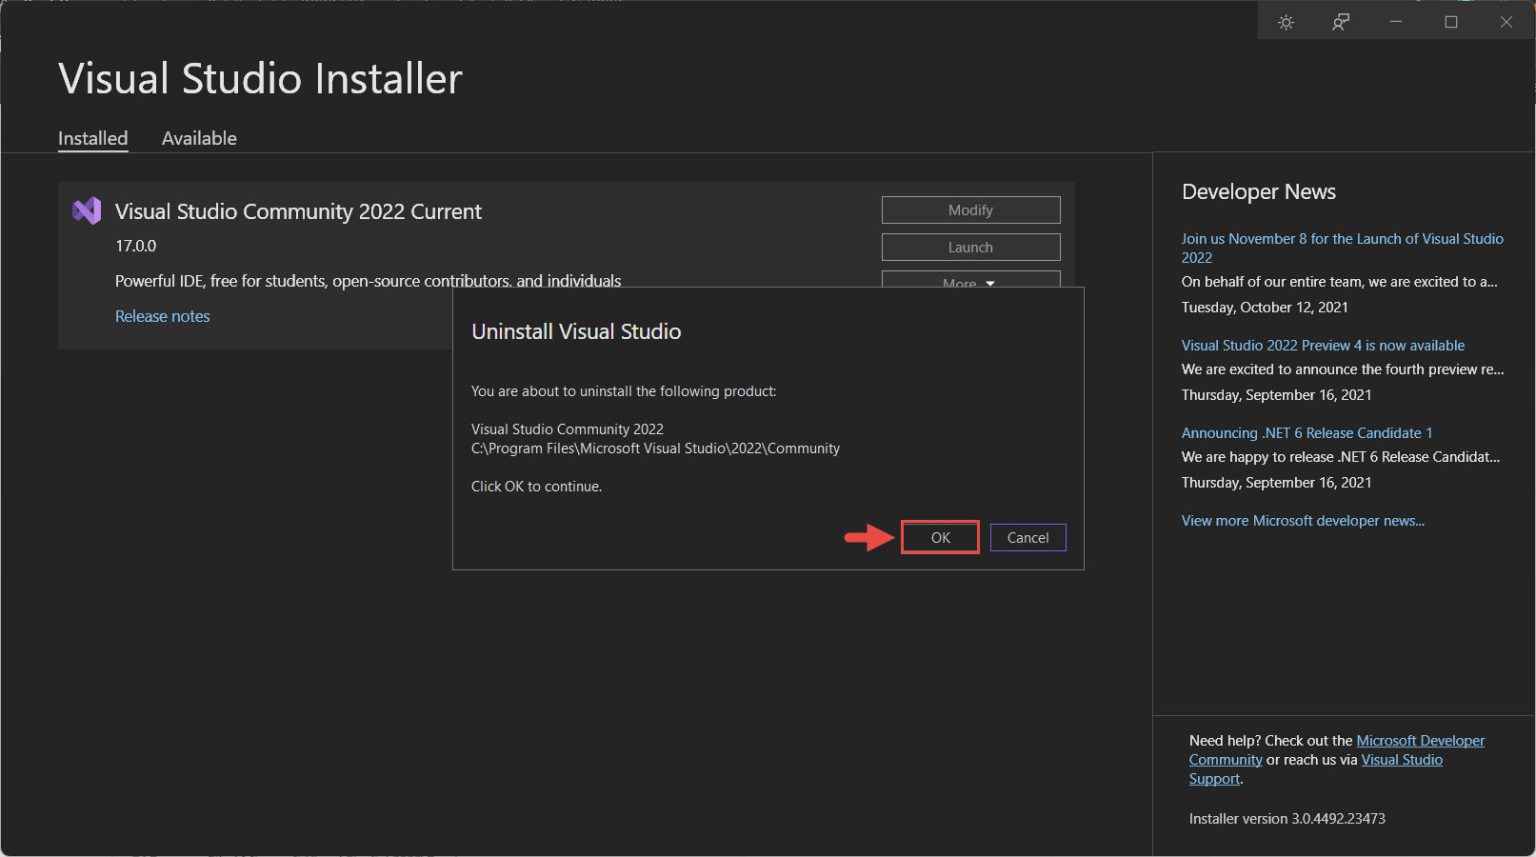This screenshot has height=857, width=1536.
Task: Click the Launch button
Action: pyautogui.click(x=969, y=246)
